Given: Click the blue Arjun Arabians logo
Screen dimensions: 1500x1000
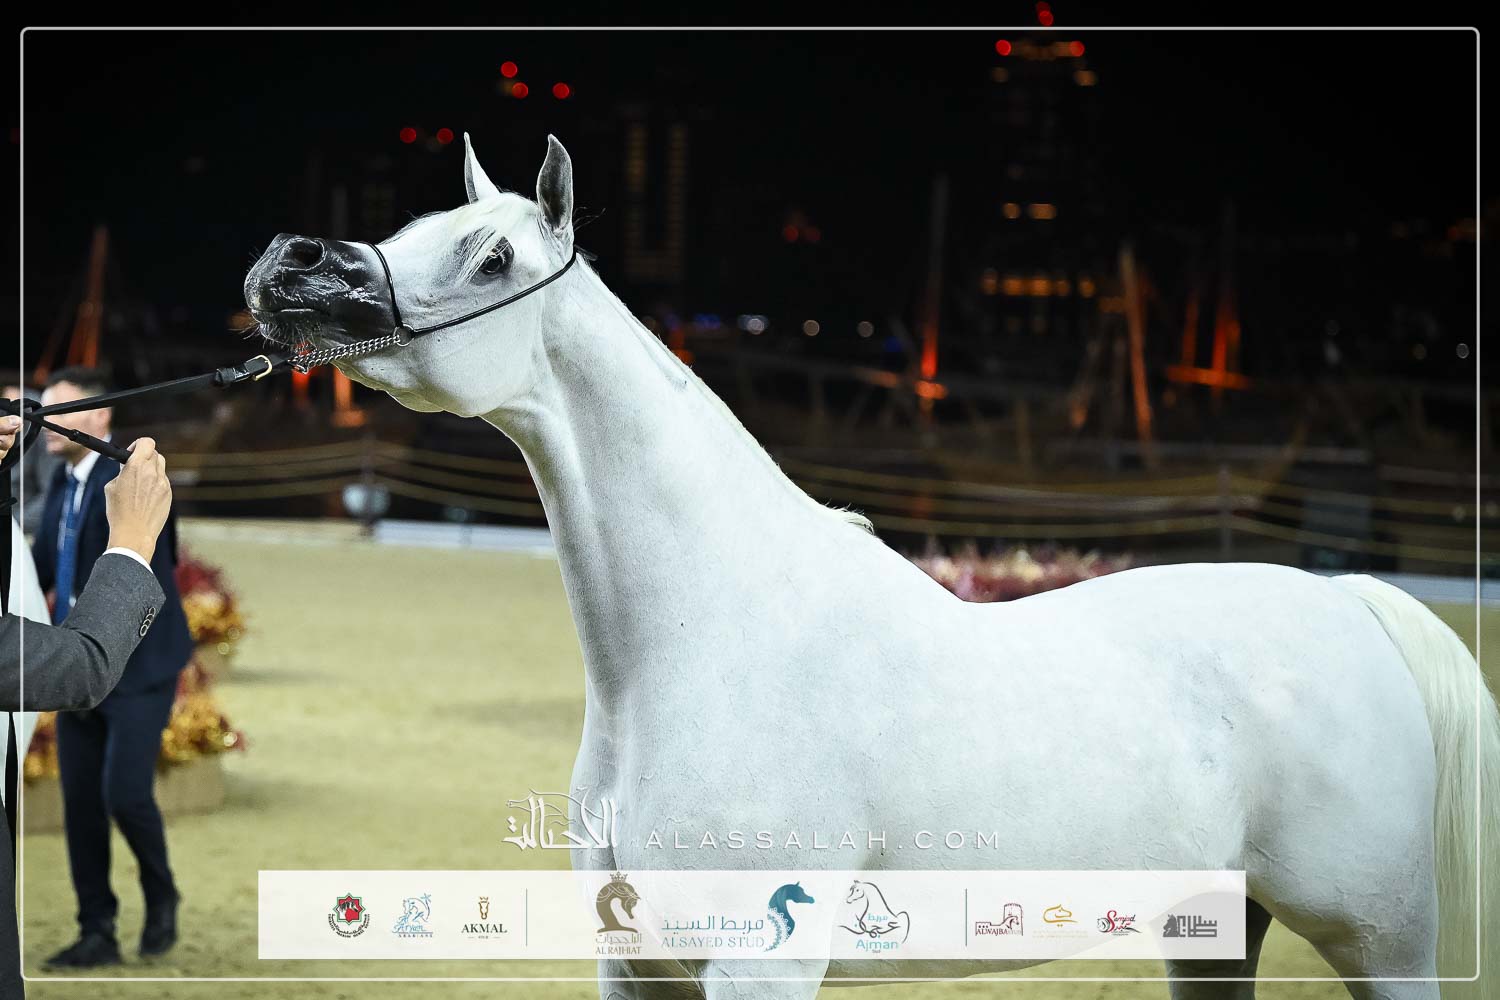Looking at the screenshot, I should (x=413, y=916).
